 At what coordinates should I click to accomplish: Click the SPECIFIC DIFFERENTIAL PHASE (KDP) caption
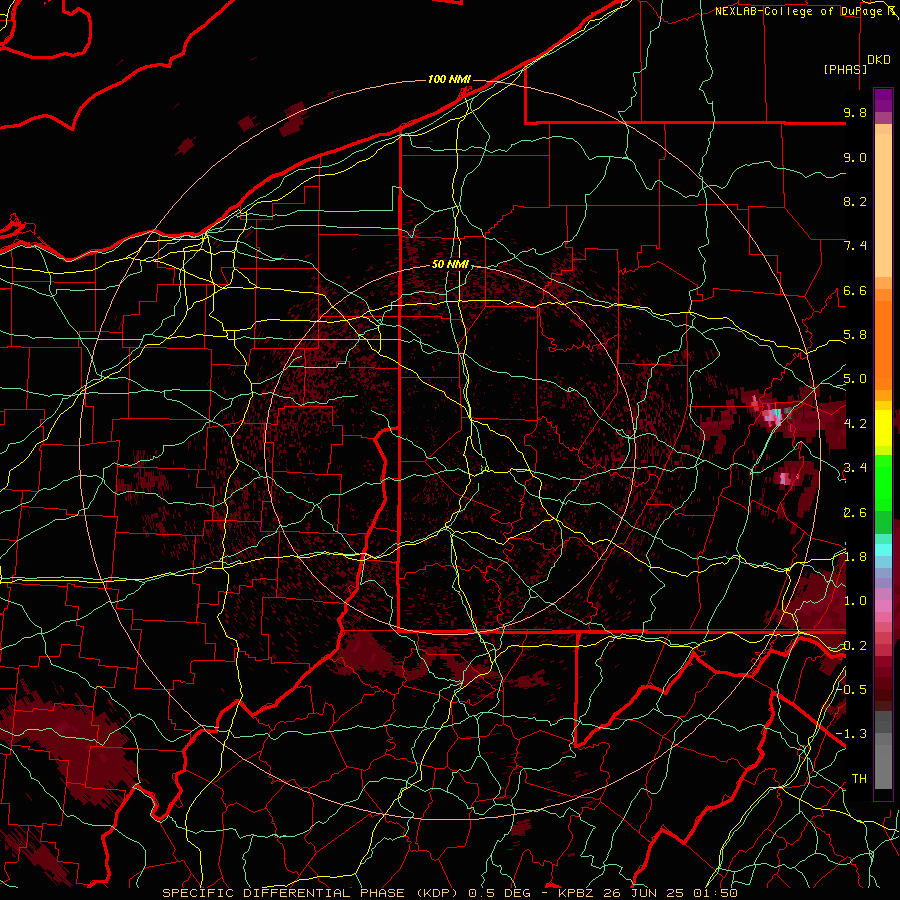312,893
